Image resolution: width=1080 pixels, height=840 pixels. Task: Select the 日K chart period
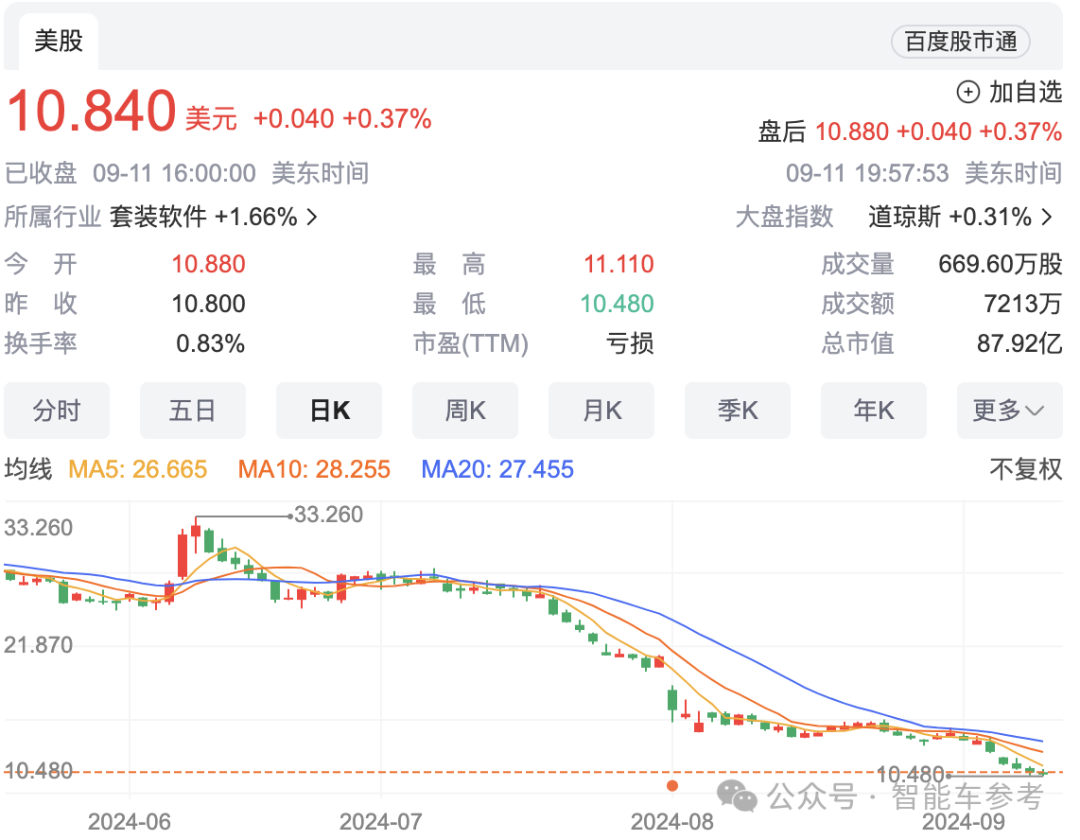329,410
